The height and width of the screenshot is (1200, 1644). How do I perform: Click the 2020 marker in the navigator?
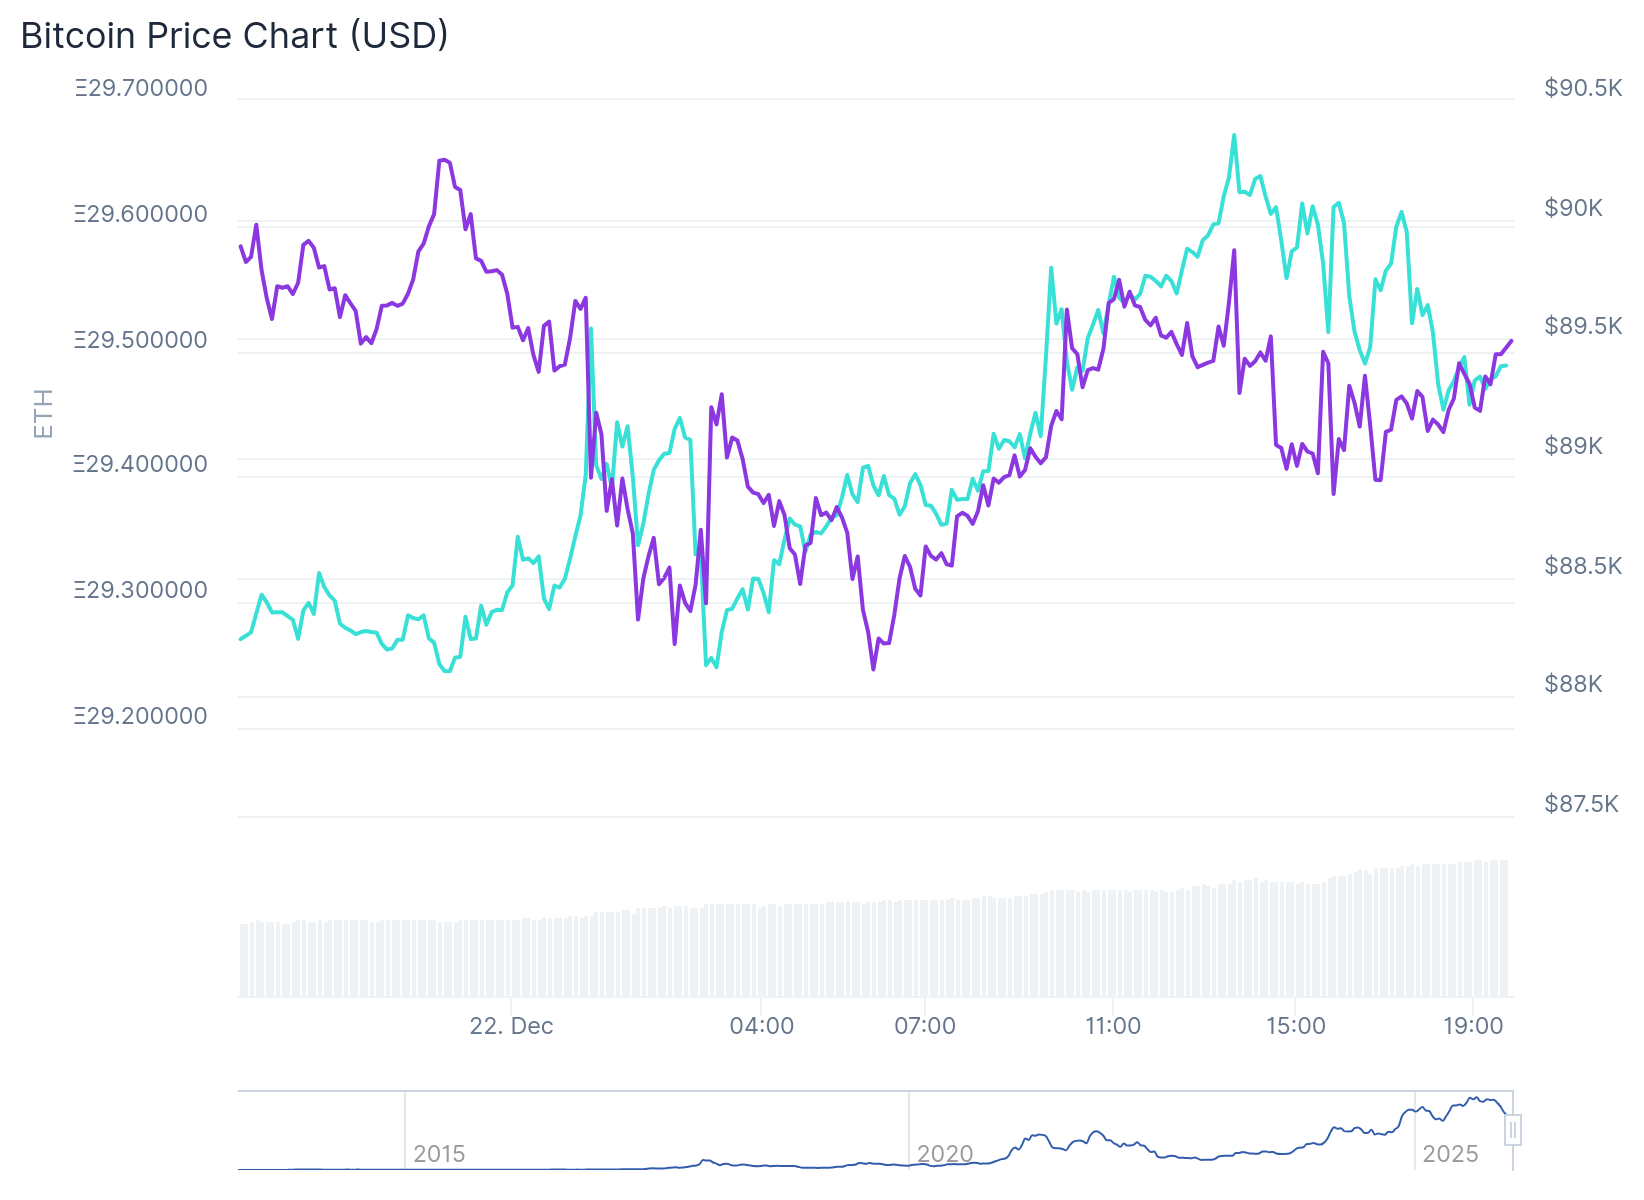[945, 1154]
